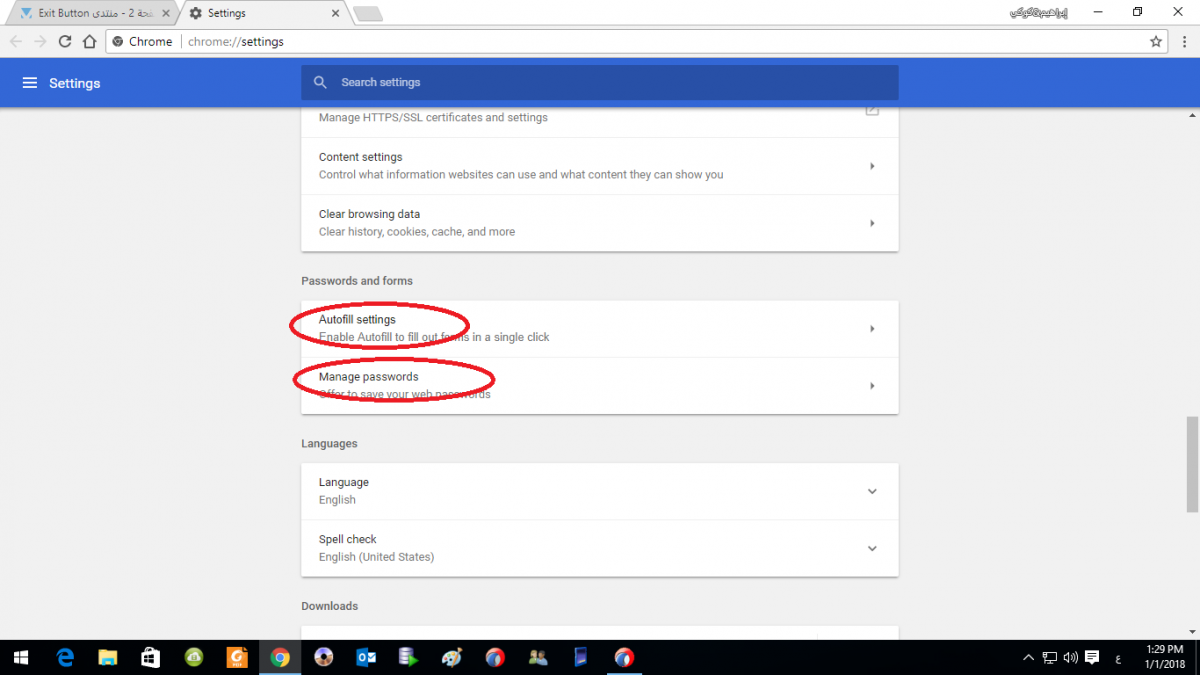Open File Explorer from the taskbar

point(108,657)
